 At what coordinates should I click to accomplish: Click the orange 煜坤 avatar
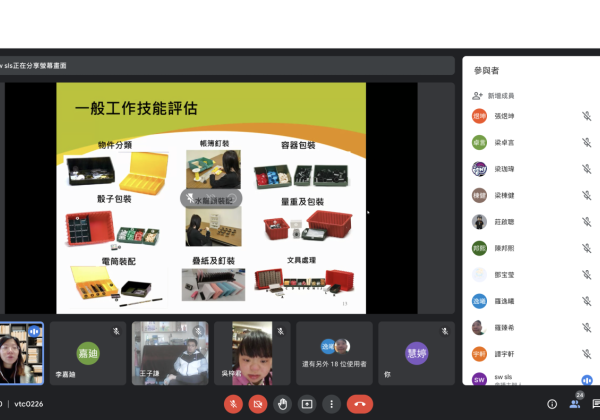click(479, 116)
